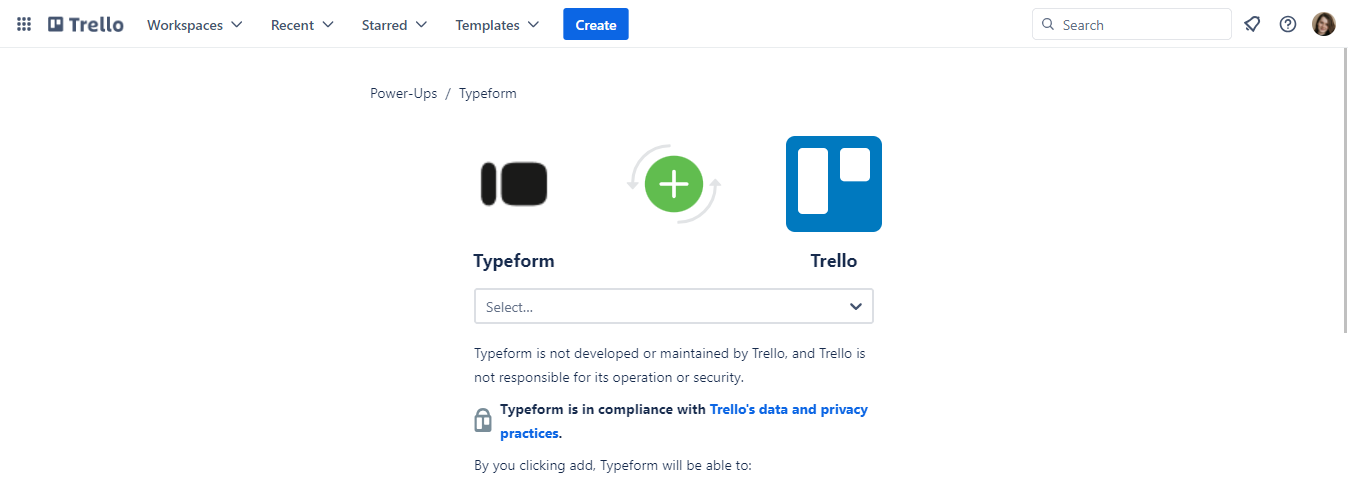Open the Starred dropdown
This screenshot has width=1348, height=500.
(x=394, y=25)
